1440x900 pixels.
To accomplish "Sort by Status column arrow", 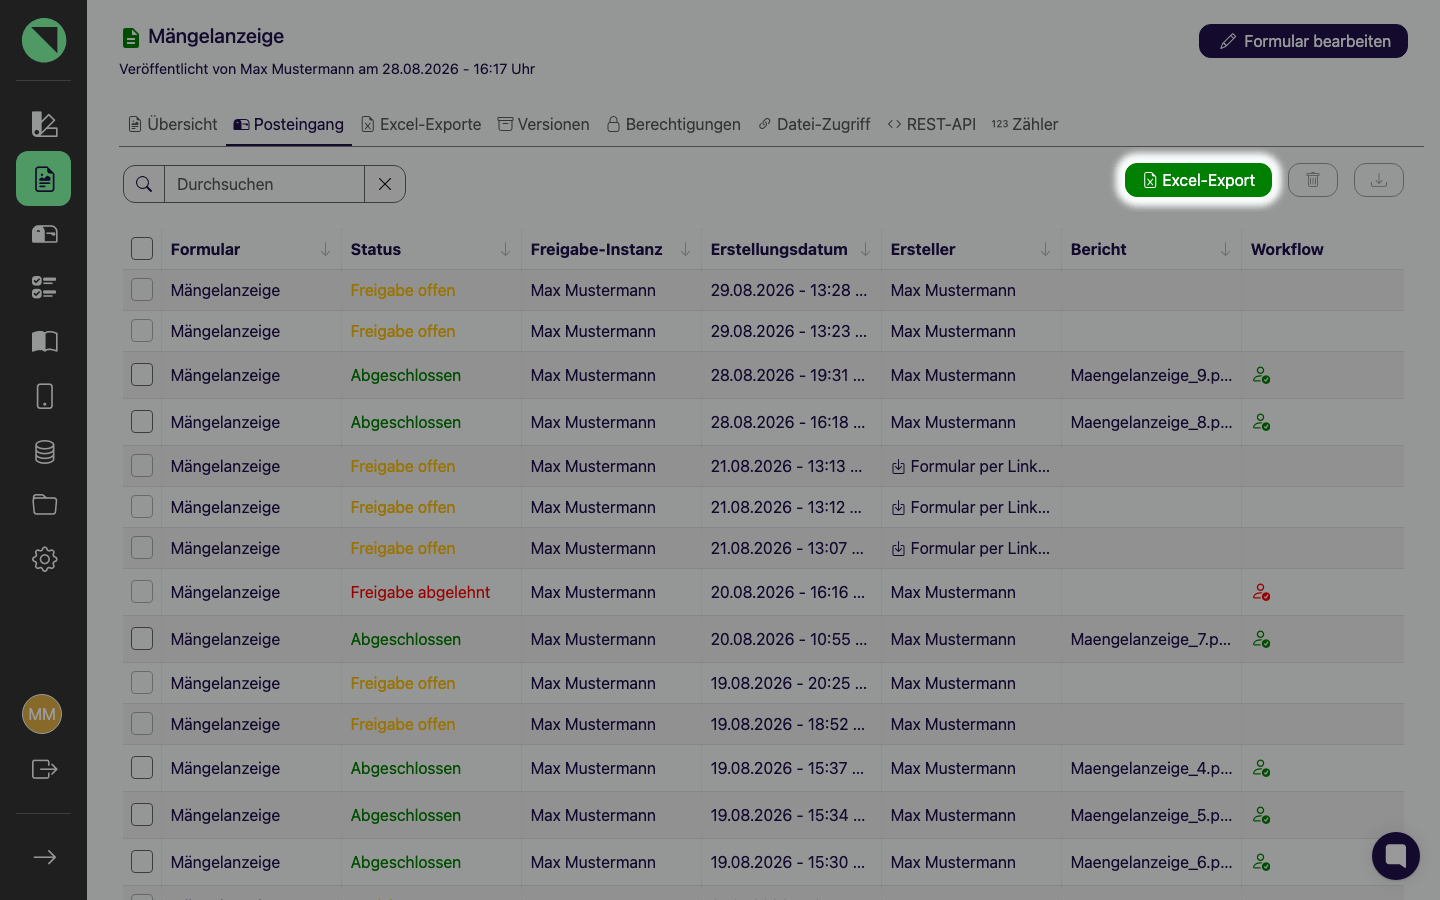I will tap(505, 249).
